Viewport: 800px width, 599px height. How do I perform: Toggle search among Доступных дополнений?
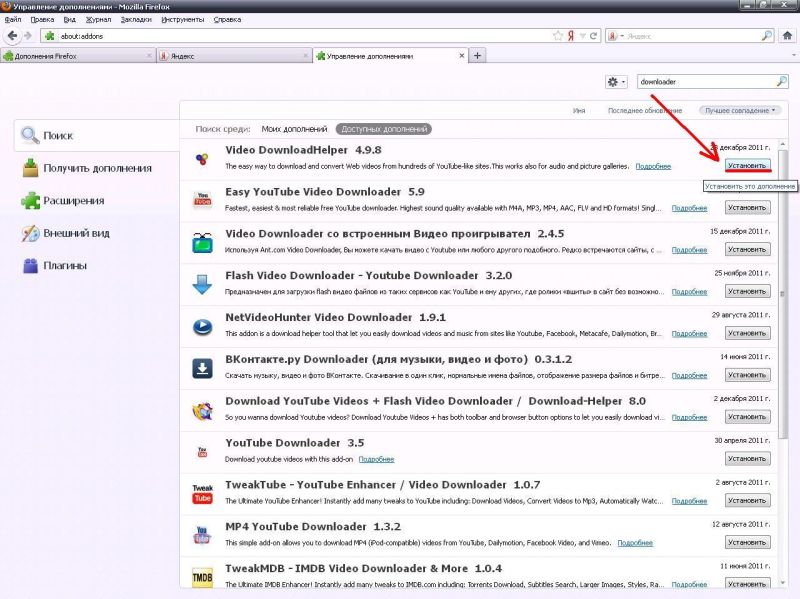click(x=384, y=129)
